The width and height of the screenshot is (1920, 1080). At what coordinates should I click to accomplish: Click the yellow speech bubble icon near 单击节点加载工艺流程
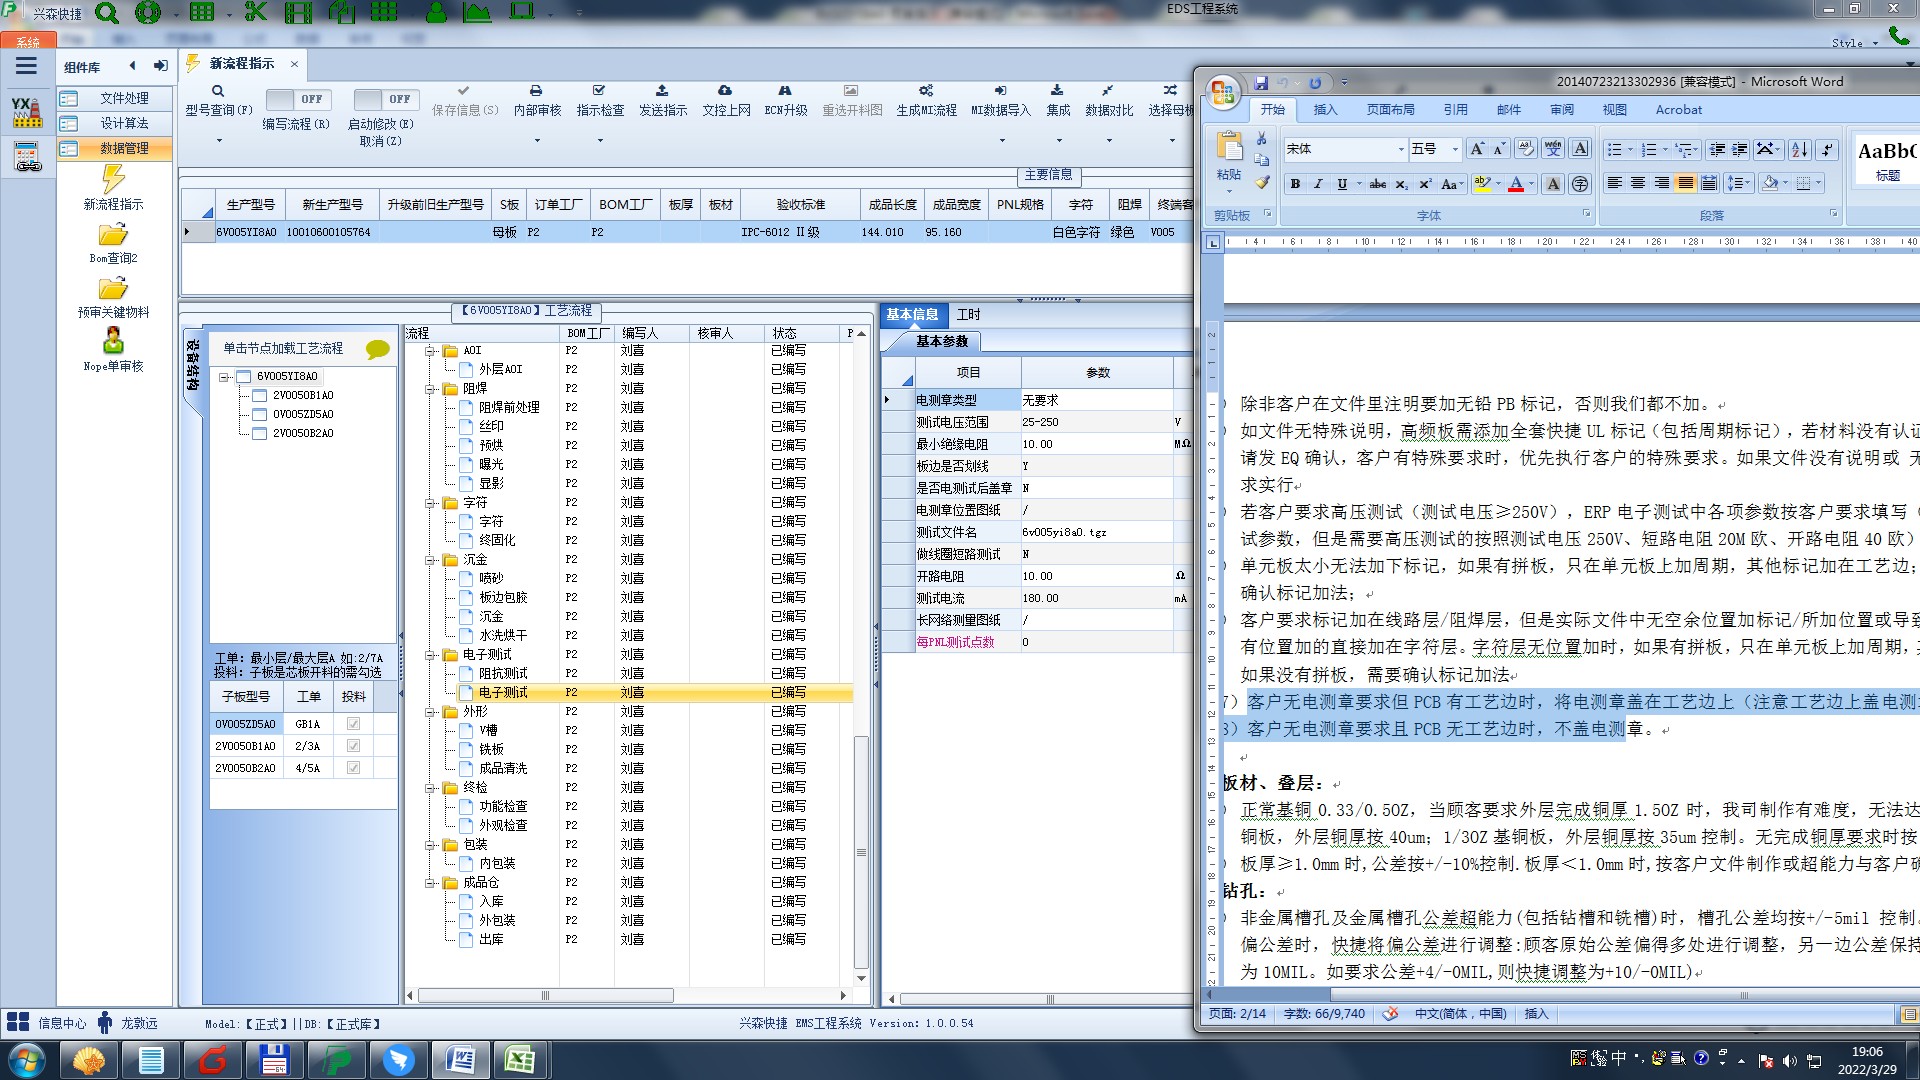(377, 349)
